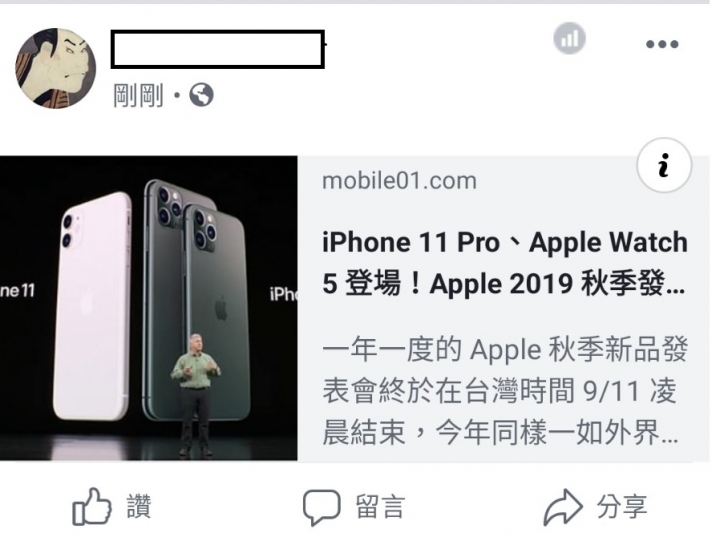Click the 剛剛 post timestamp
The image size is (720, 549).
click(x=138, y=95)
